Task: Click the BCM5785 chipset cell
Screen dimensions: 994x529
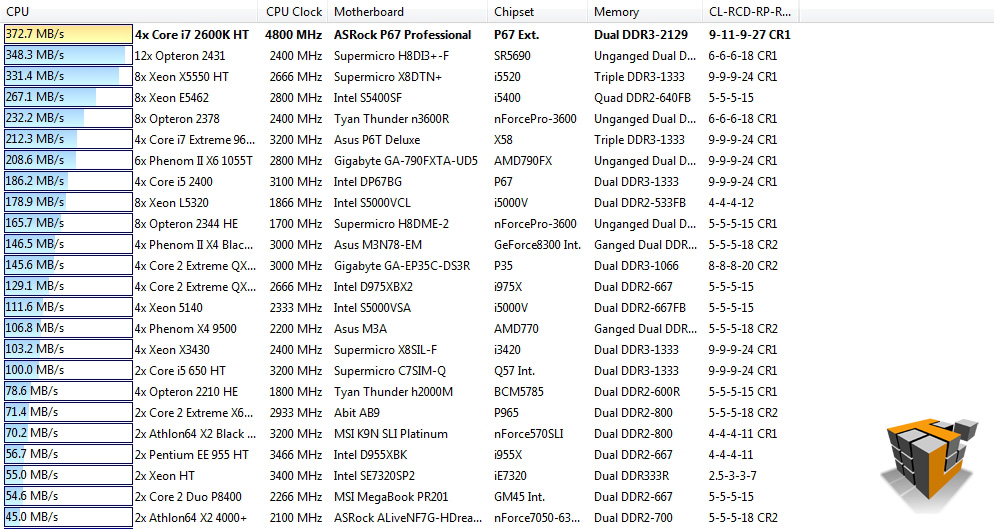Action: pos(519,392)
